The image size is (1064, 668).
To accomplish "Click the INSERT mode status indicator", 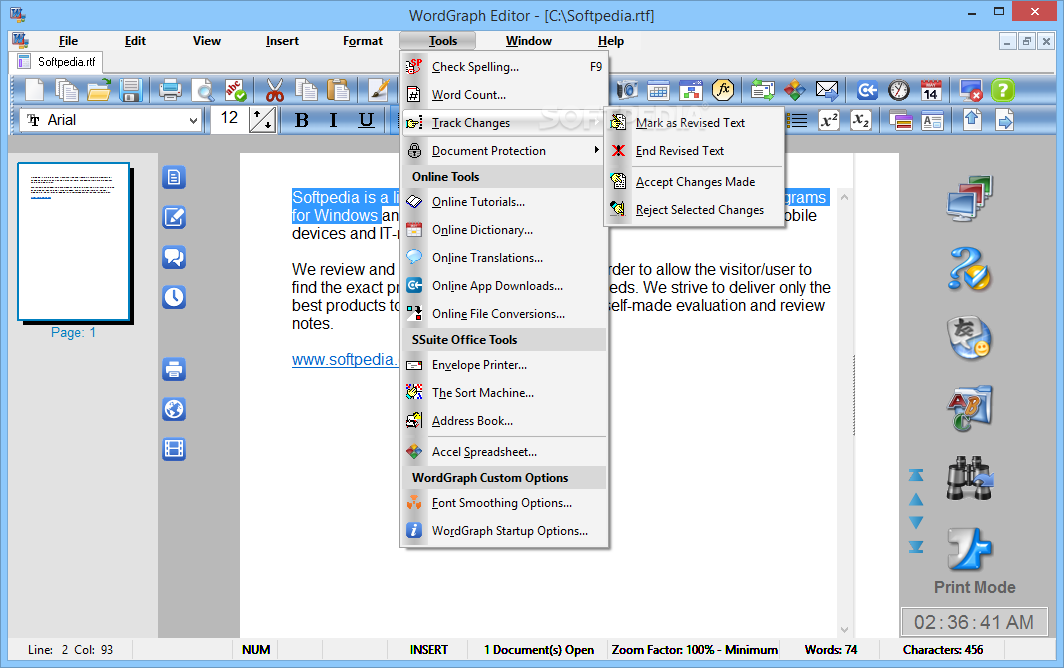I will pyautogui.click(x=428, y=650).
